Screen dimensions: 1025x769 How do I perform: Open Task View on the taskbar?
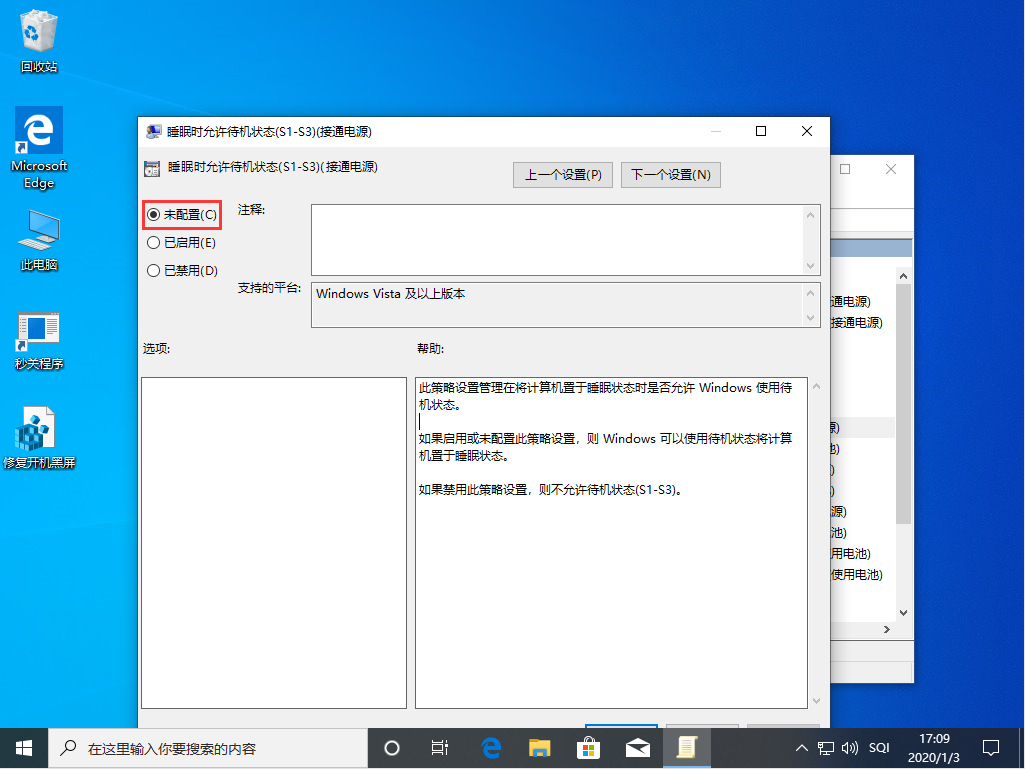440,747
